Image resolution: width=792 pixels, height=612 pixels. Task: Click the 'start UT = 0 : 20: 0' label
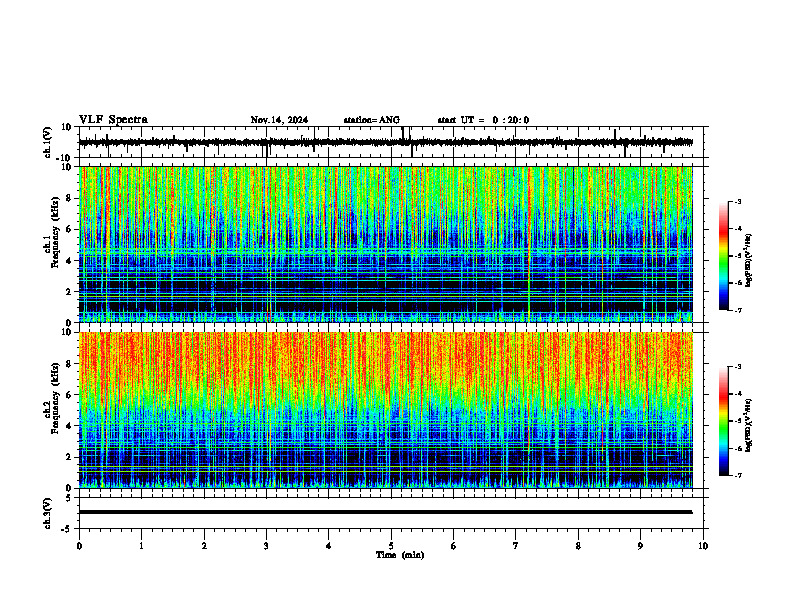pos(483,120)
